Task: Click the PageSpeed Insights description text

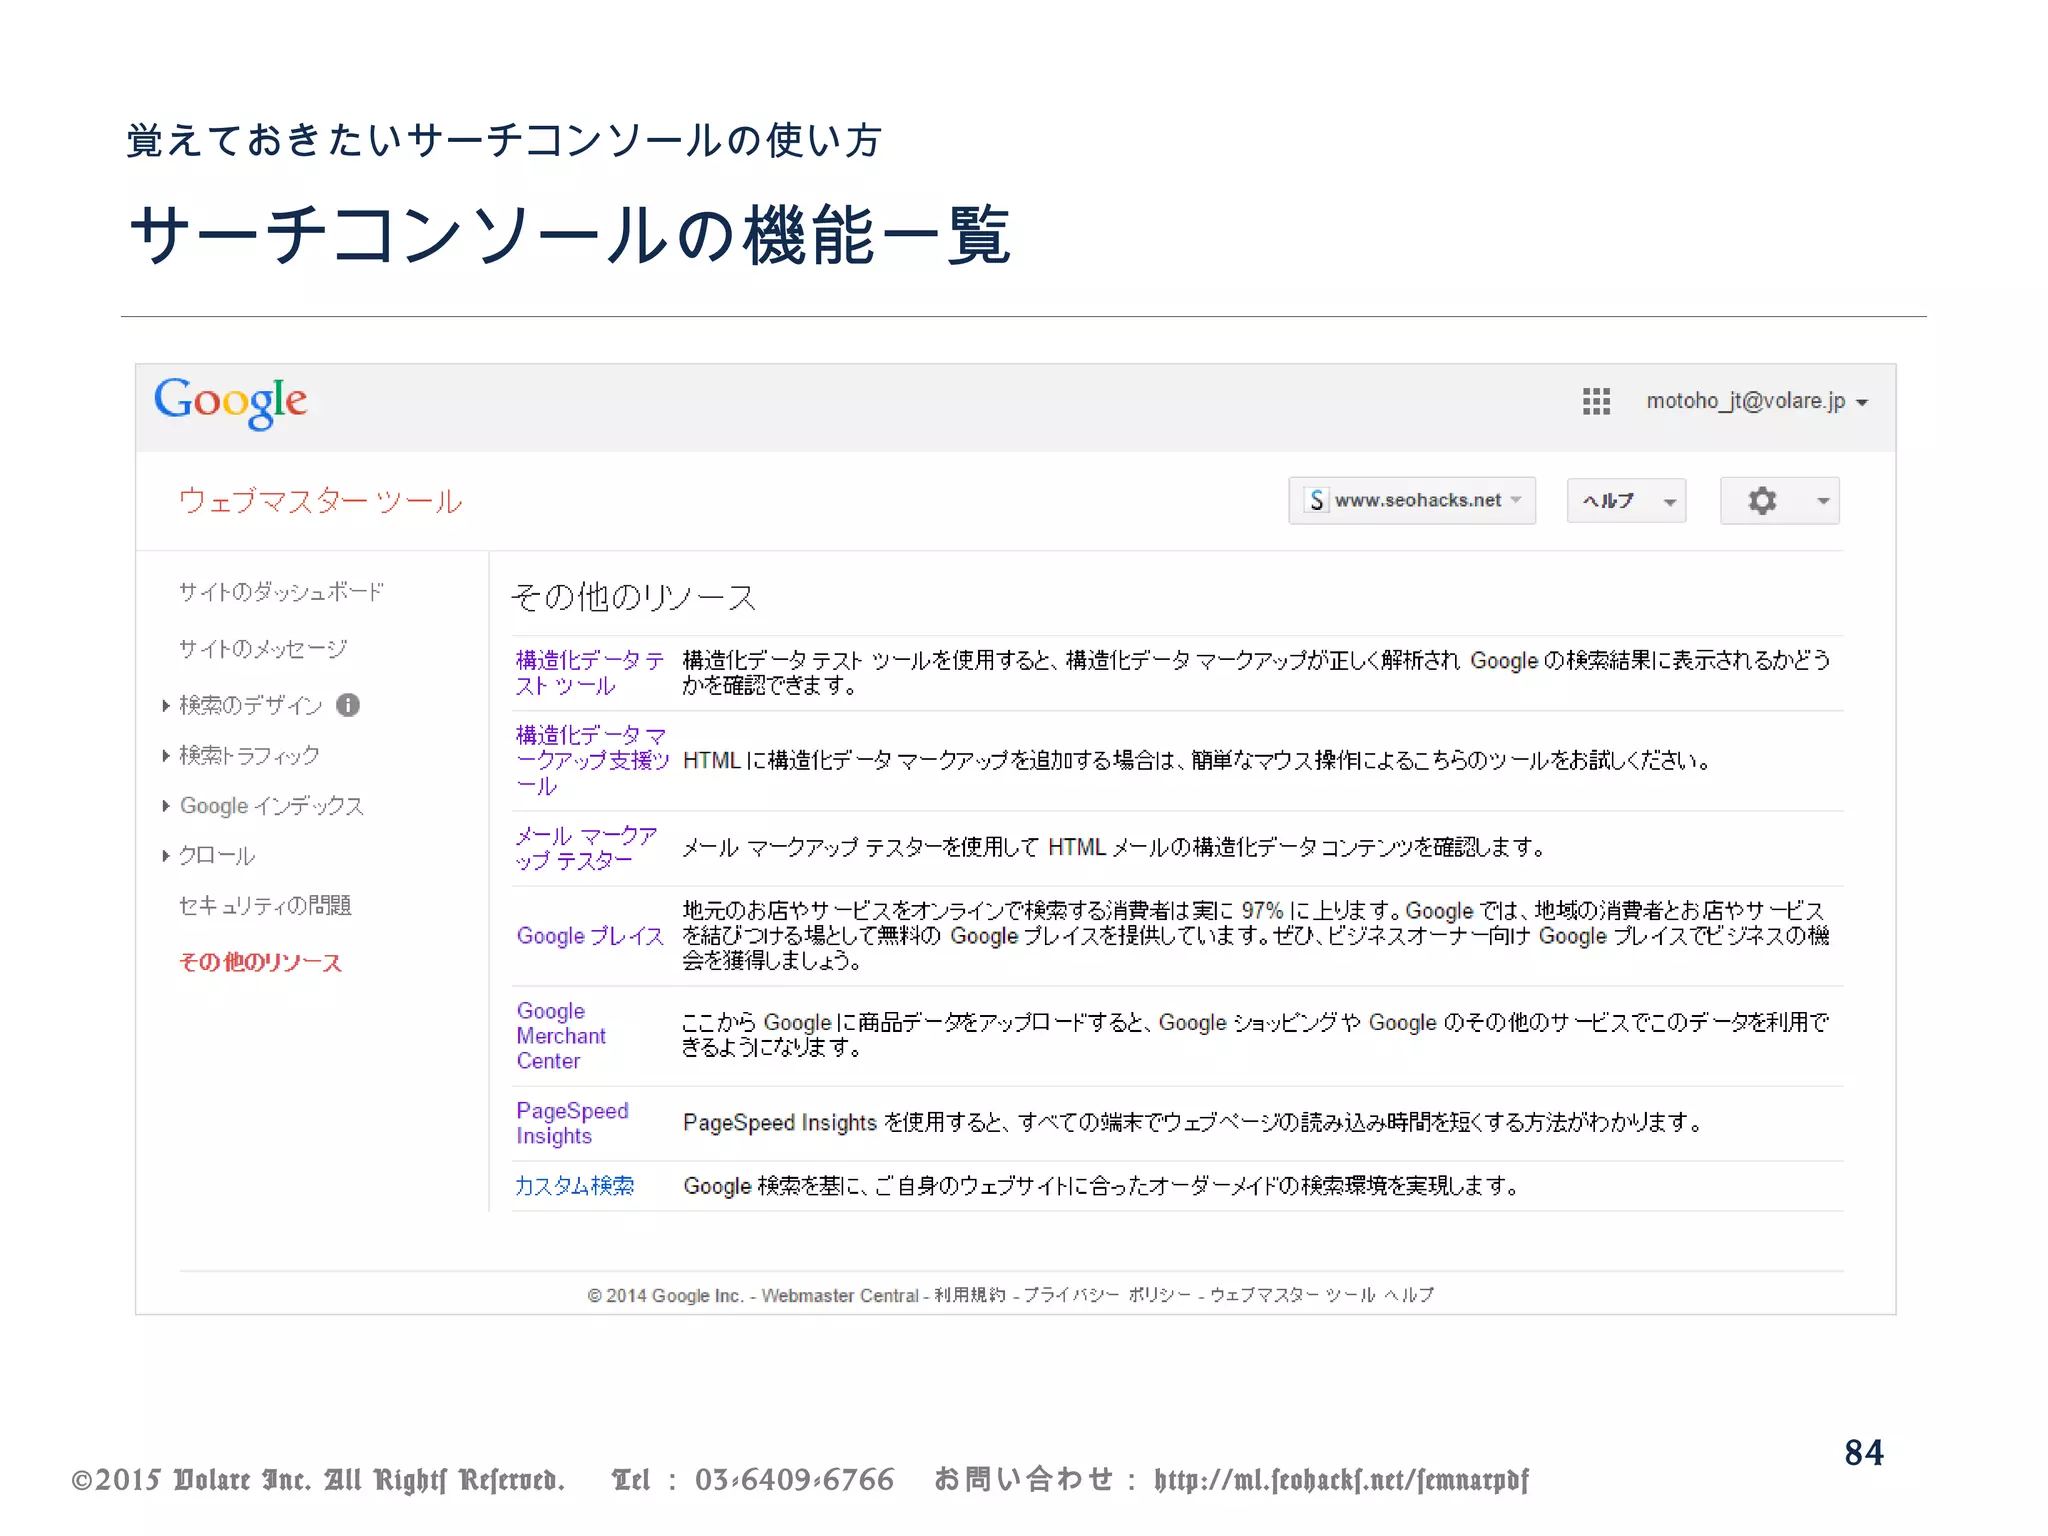Action: [x=1193, y=1123]
